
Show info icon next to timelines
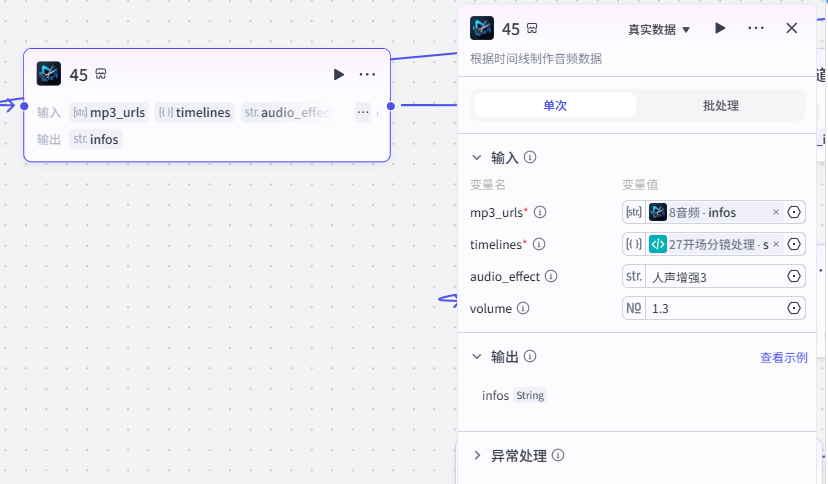[x=539, y=244]
